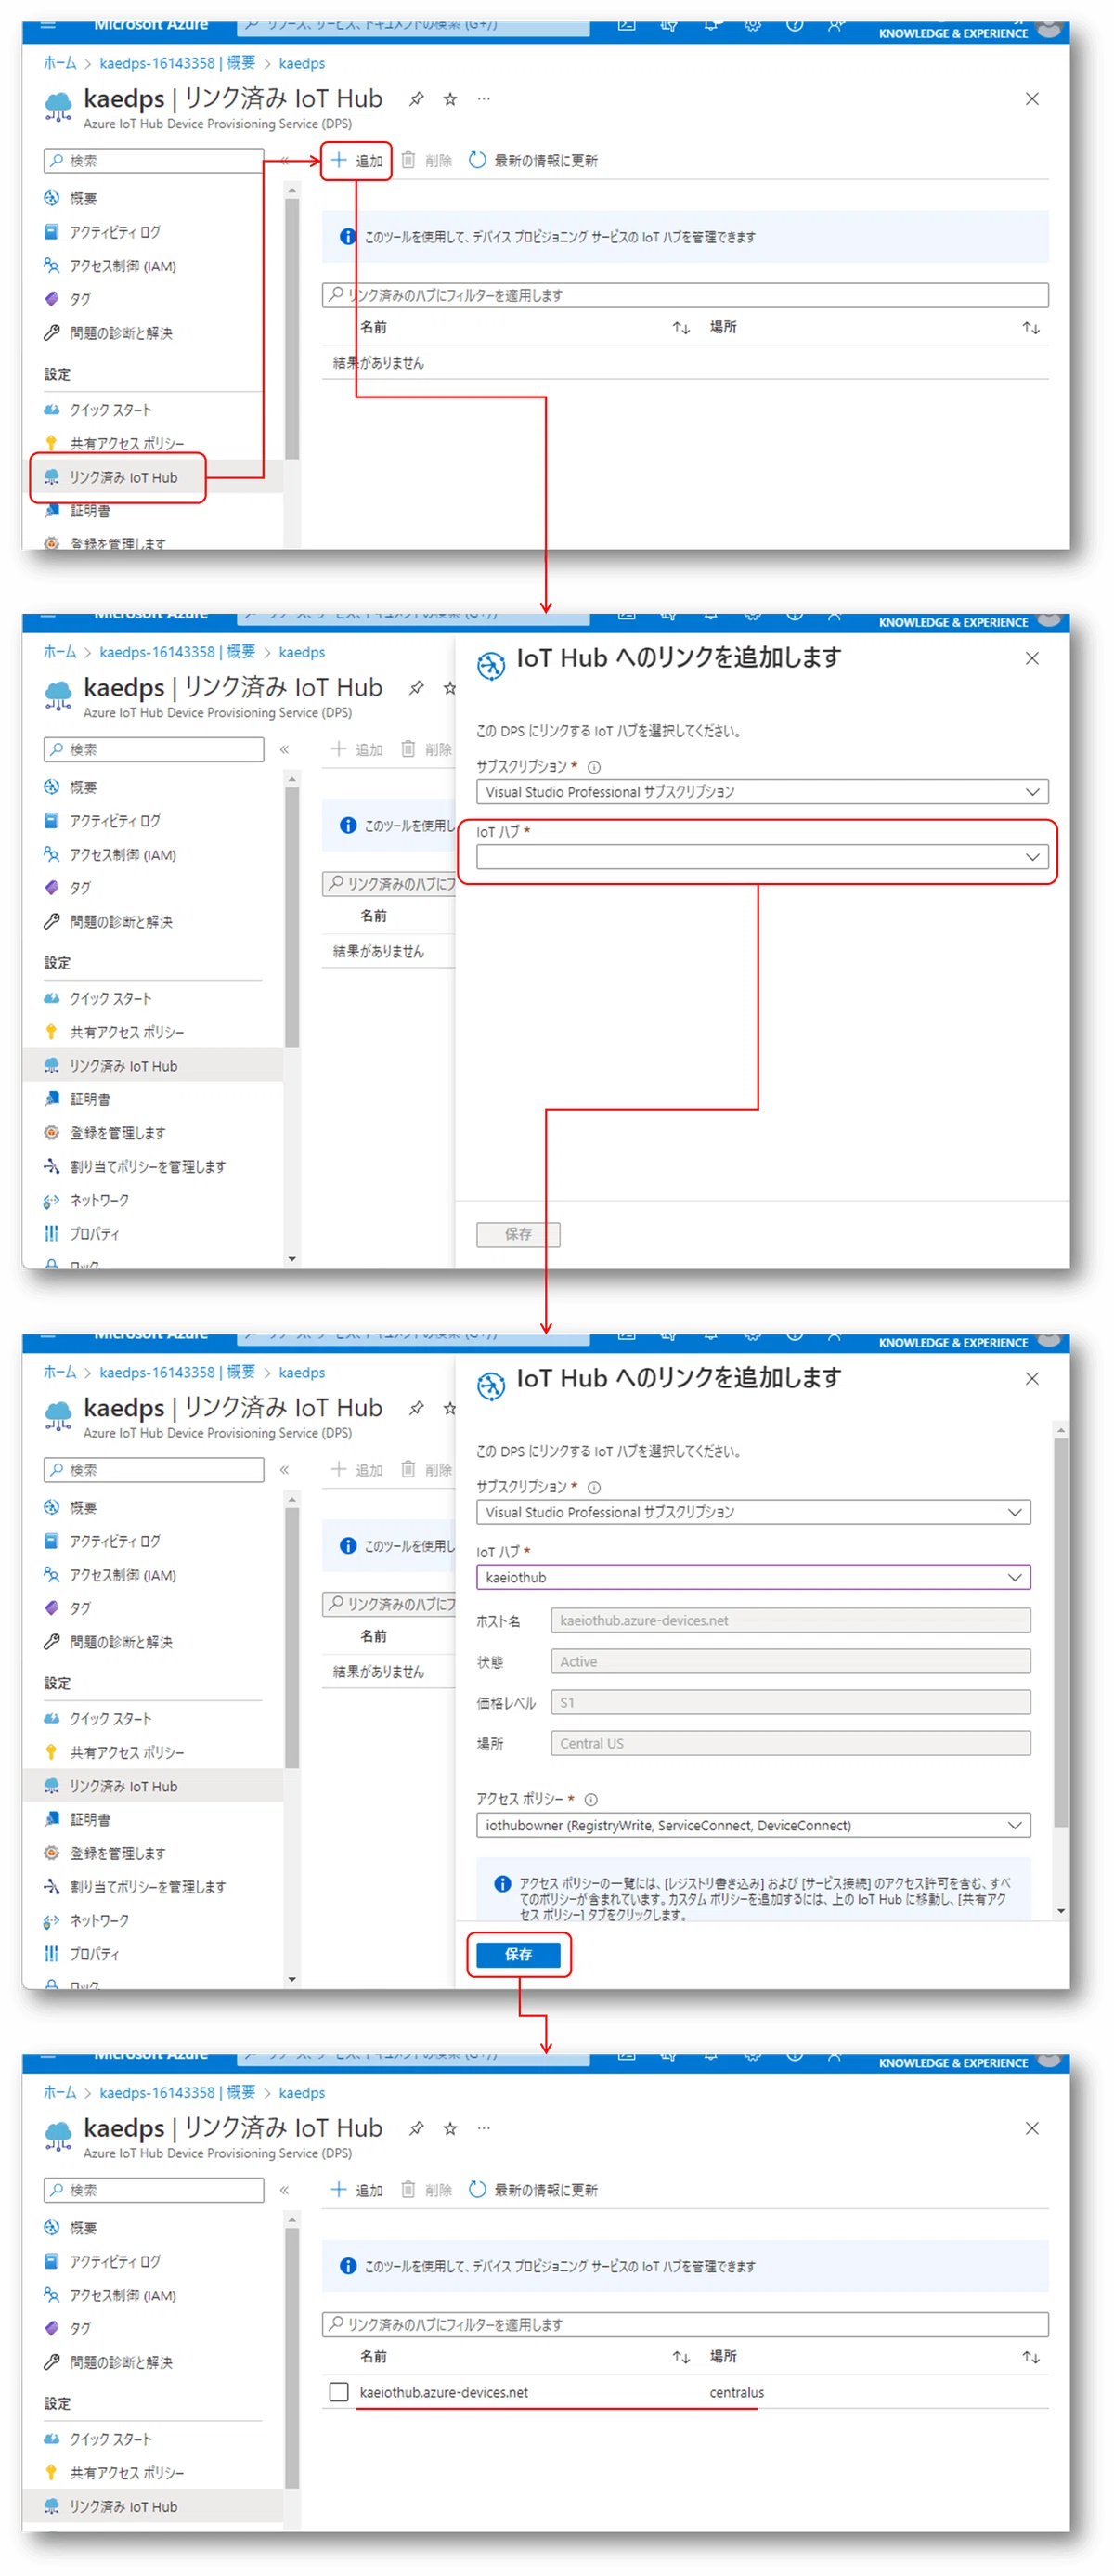Click the 削除 trash icon in top screenshot

(x=408, y=160)
